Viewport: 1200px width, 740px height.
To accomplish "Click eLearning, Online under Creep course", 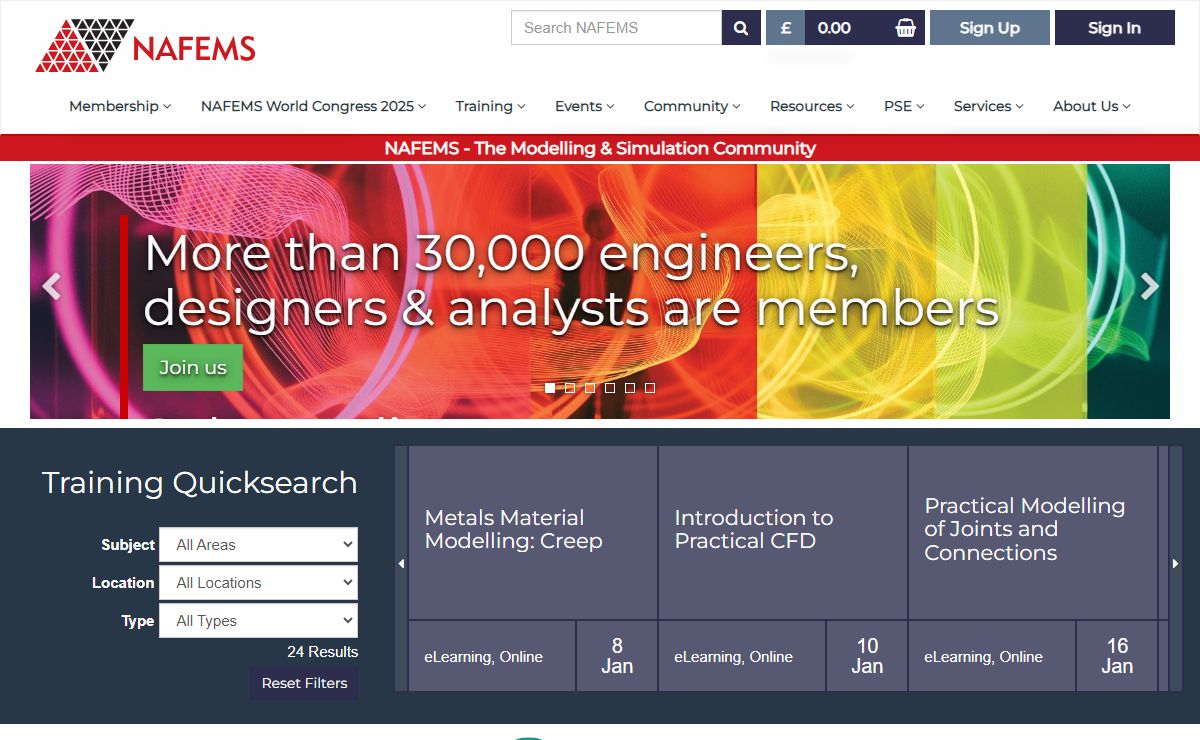I will pos(483,657).
